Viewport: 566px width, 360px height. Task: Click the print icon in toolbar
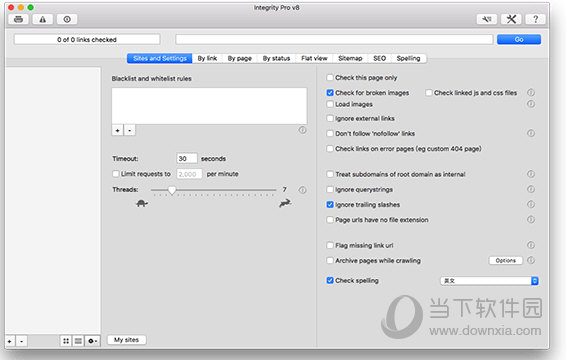coord(18,19)
